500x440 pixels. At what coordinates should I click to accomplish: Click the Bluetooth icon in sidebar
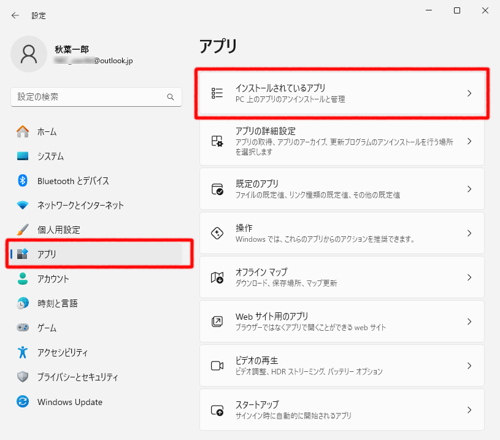click(x=23, y=181)
